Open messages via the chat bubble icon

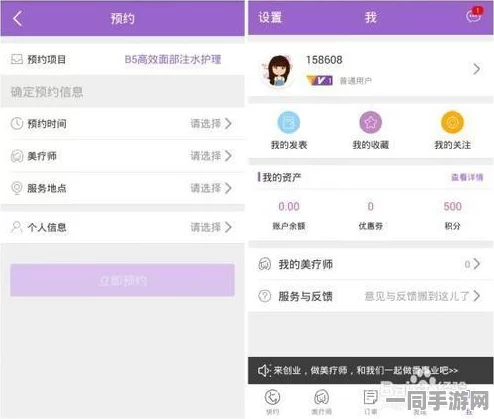click(x=474, y=15)
